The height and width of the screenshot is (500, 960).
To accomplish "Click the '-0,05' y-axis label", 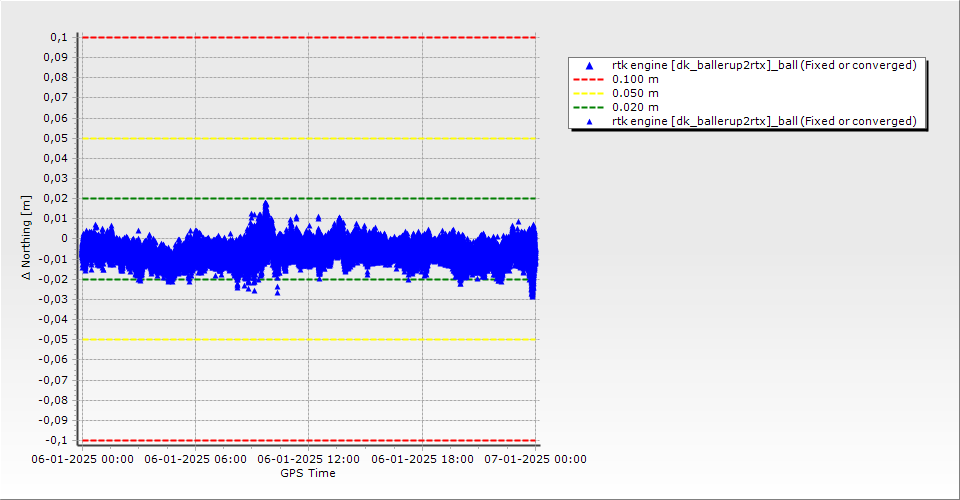I will coord(54,339).
